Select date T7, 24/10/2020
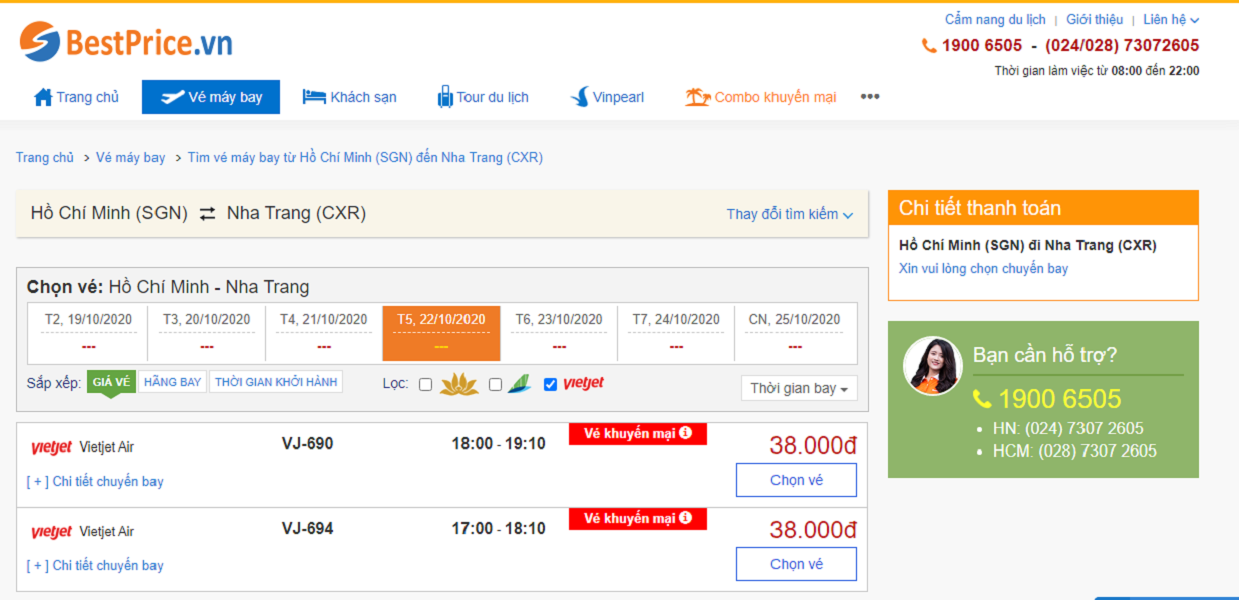 (676, 332)
